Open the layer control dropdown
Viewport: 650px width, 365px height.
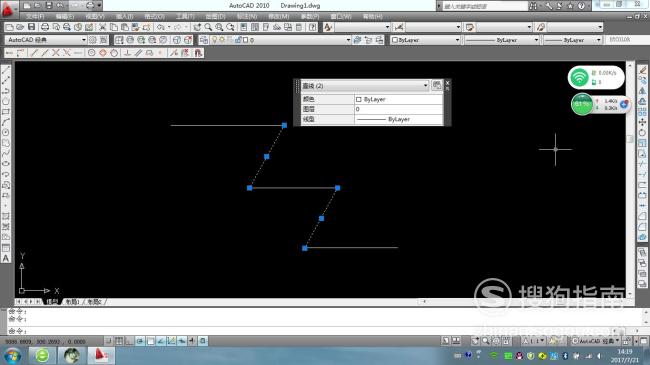[x=281, y=40]
